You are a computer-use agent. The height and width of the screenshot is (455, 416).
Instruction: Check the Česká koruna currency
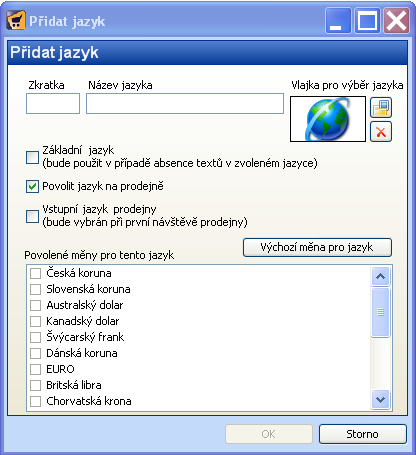[35, 273]
